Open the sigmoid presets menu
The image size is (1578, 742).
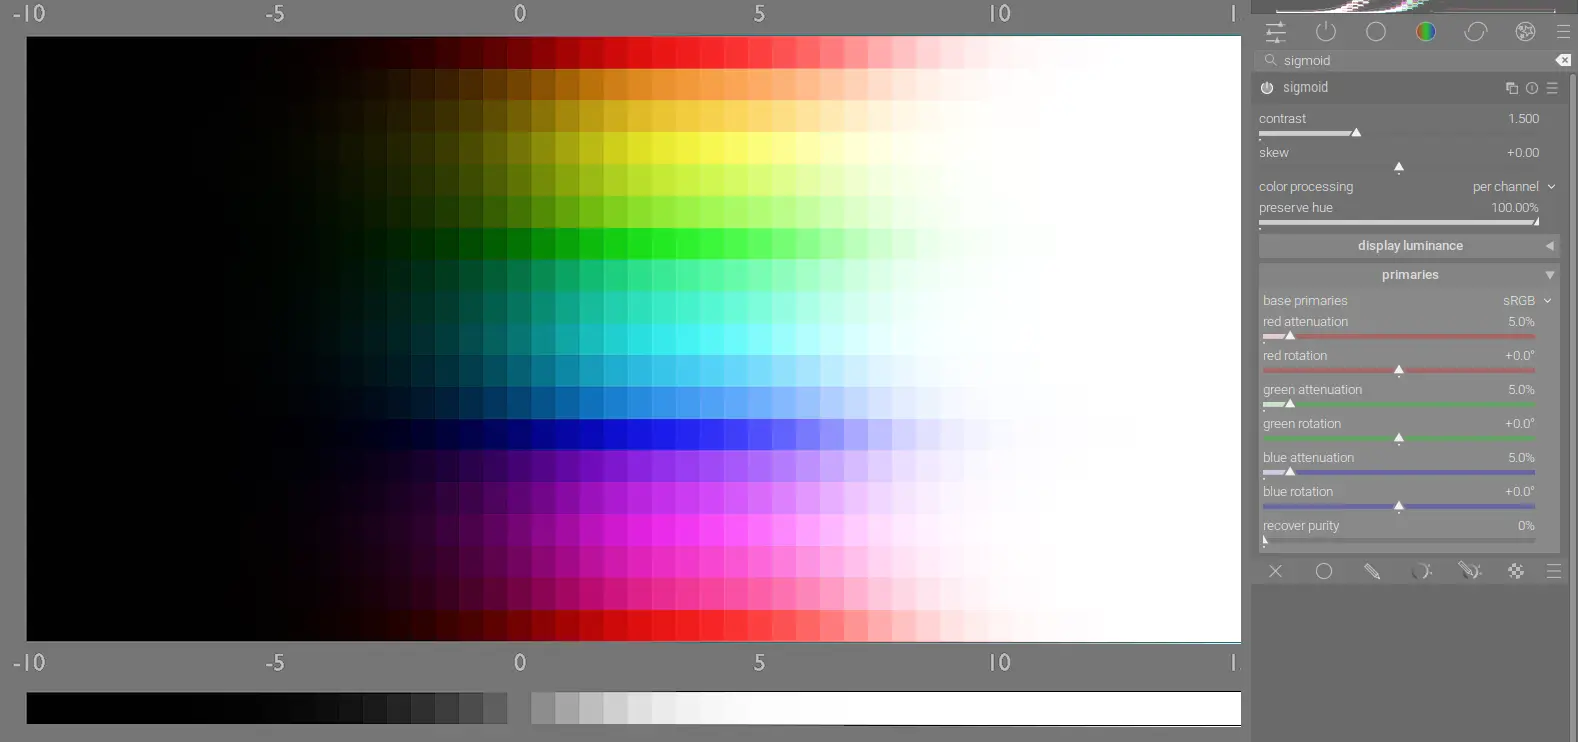point(1552,88)
